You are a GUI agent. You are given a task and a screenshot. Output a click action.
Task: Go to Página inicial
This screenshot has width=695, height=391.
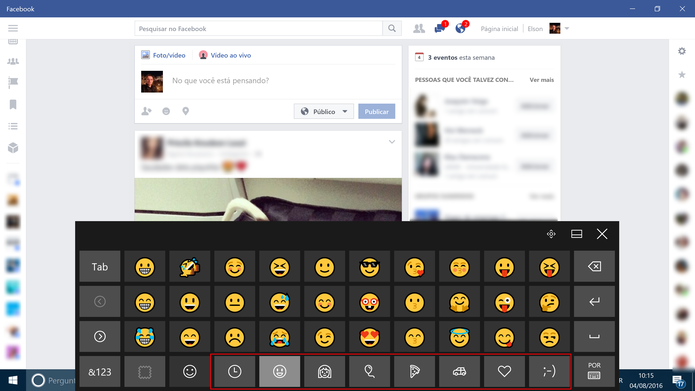[499, 29]
